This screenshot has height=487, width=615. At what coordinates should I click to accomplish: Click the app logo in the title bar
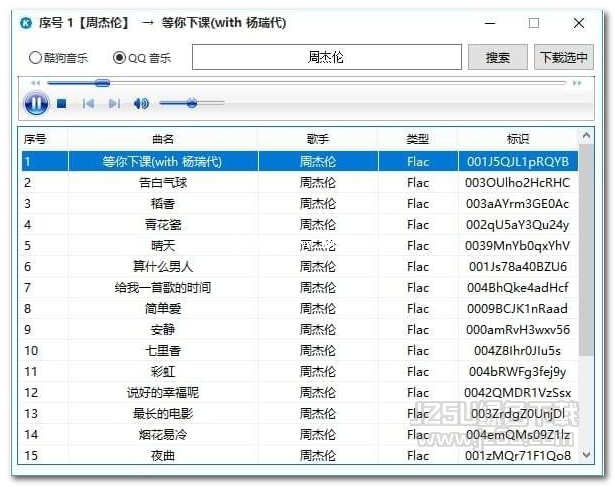[26, 23]
